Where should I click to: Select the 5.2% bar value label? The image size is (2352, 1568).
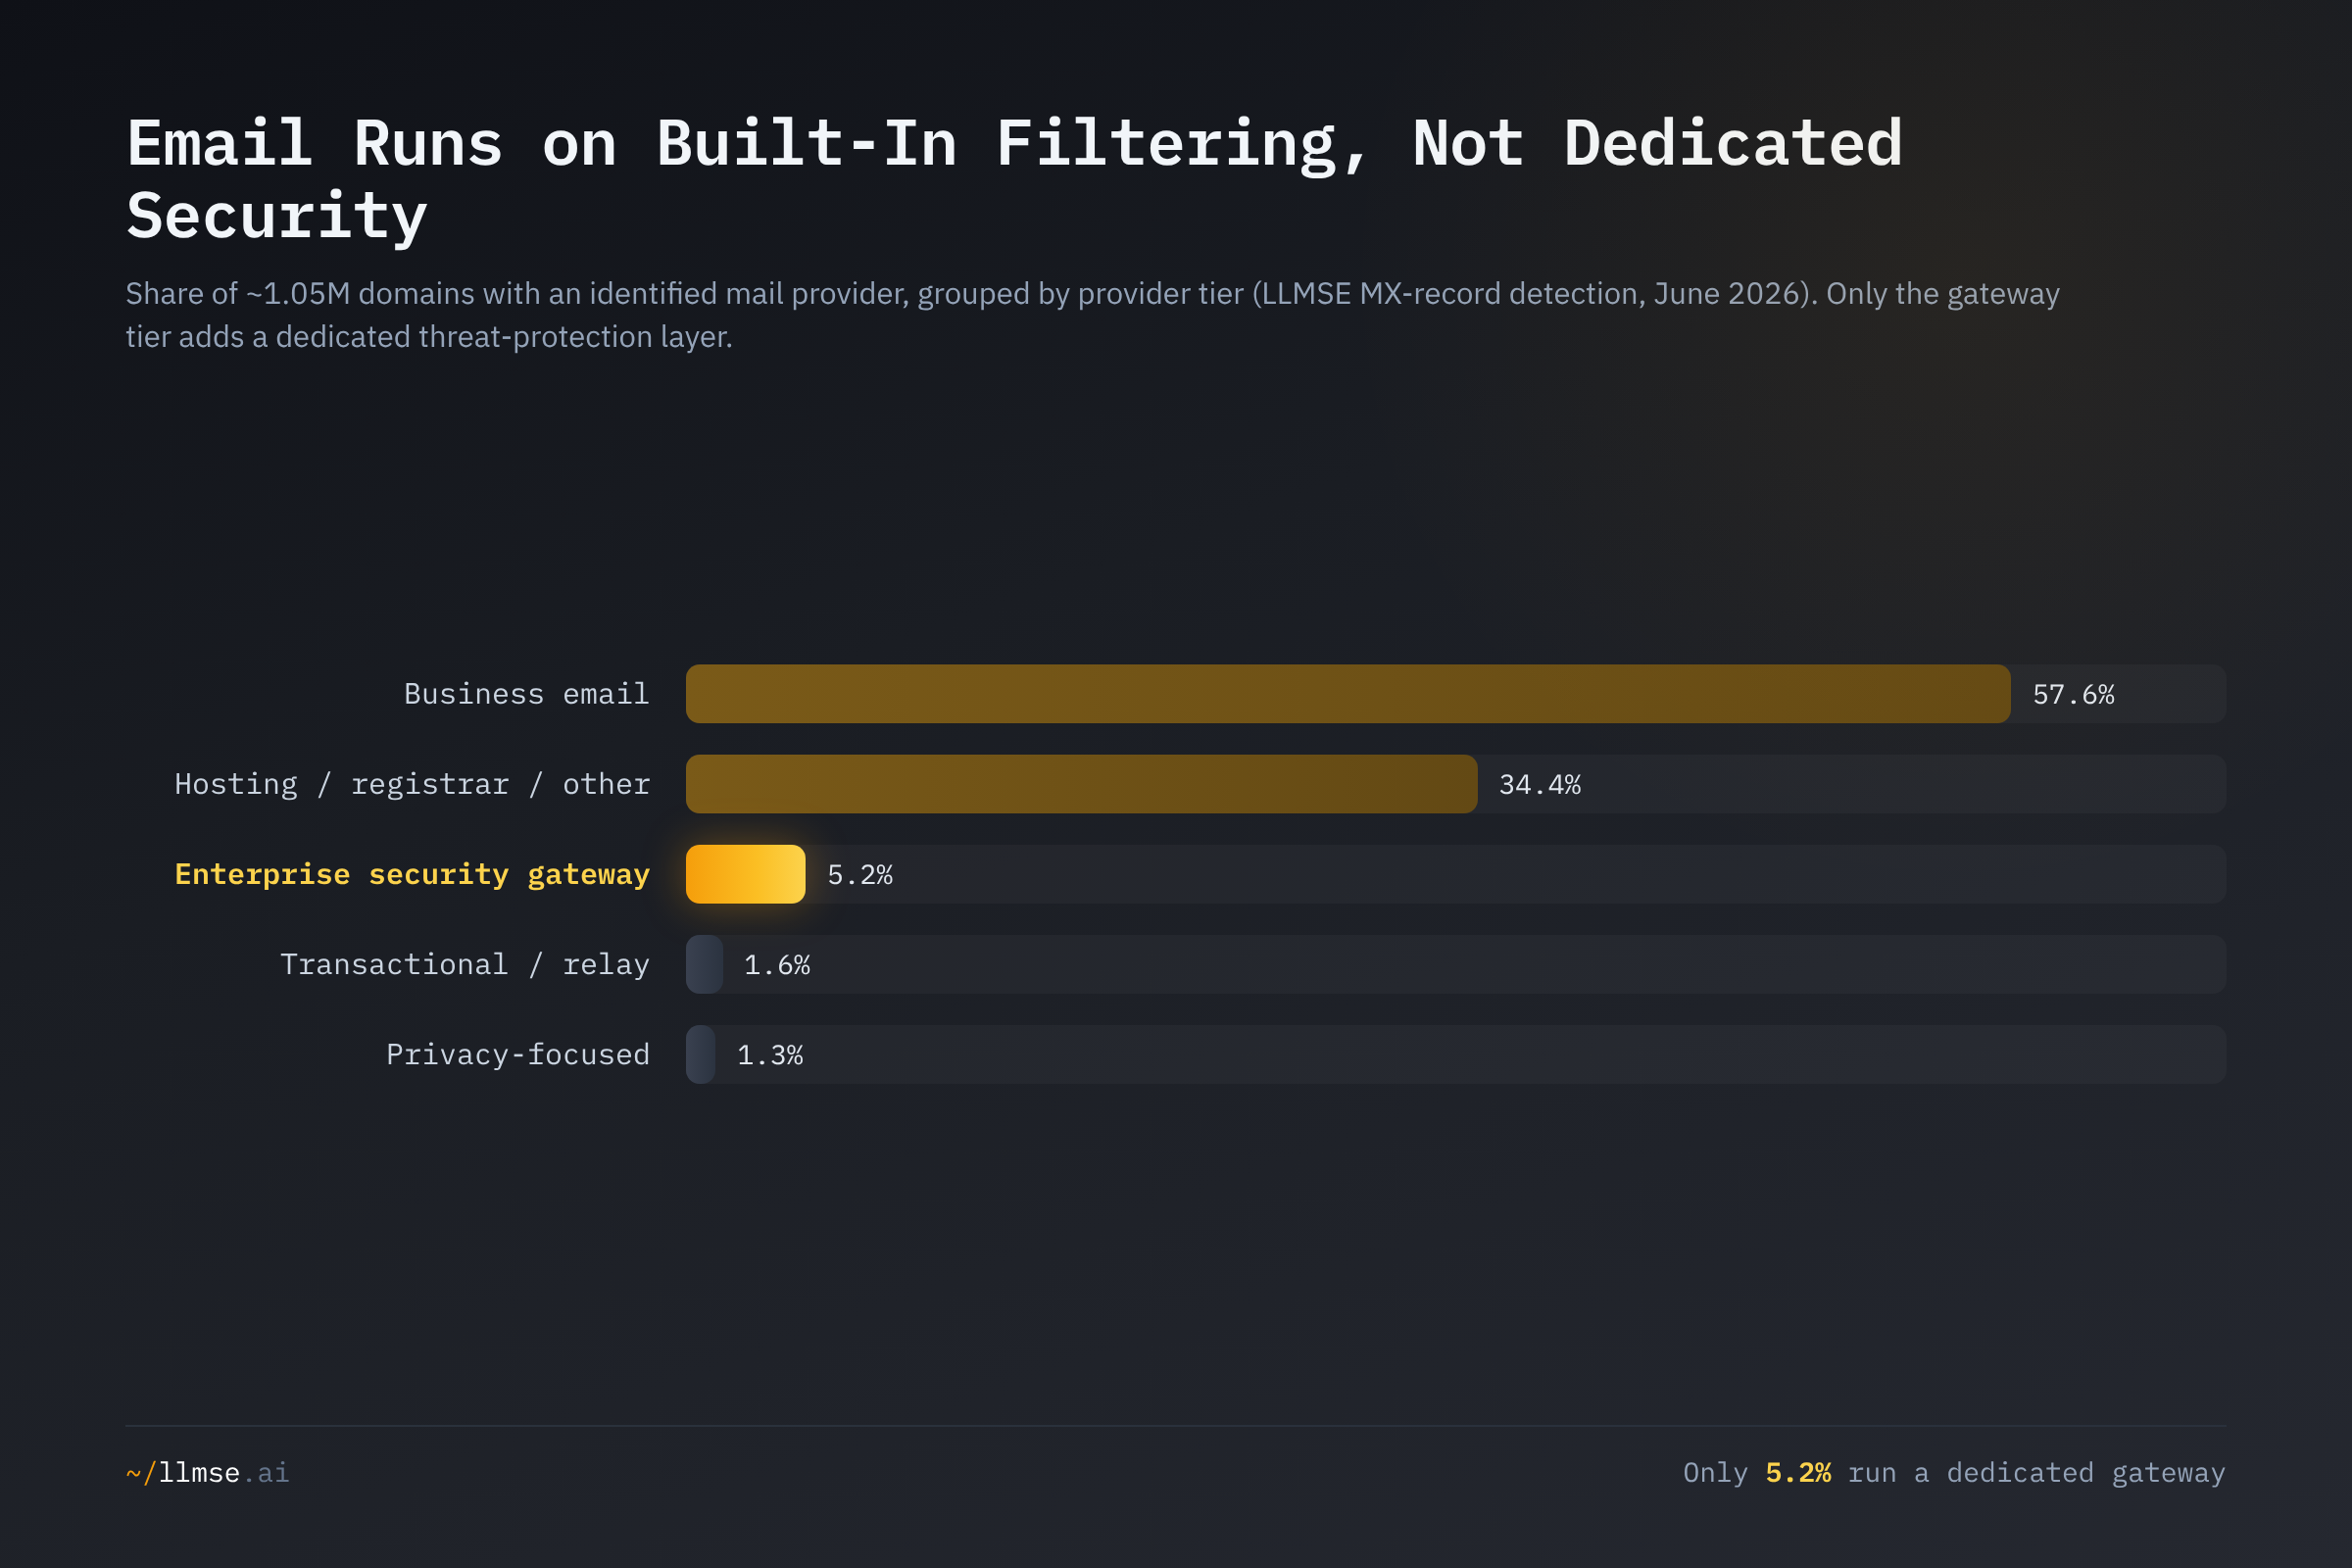coord(860,875)
